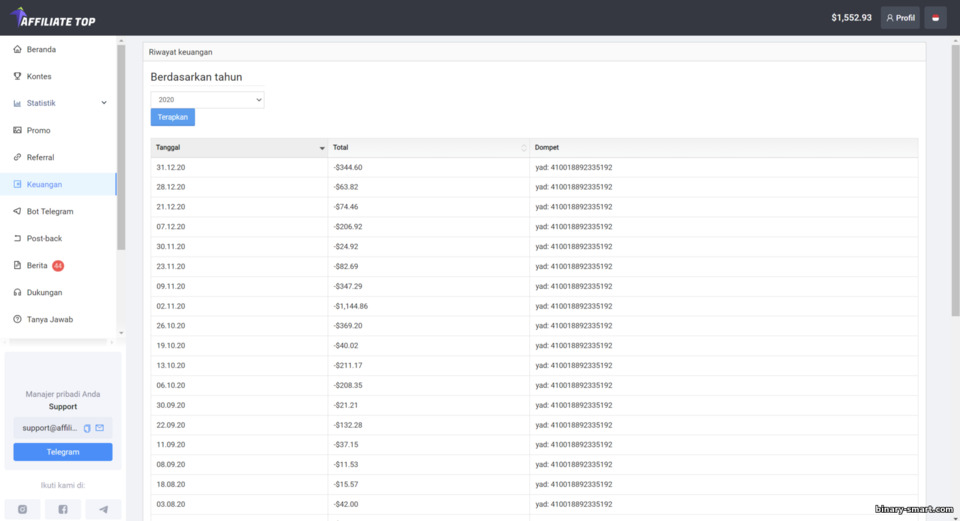Click the blue Telegram button
960x521 pixels.
click(62, 452)
